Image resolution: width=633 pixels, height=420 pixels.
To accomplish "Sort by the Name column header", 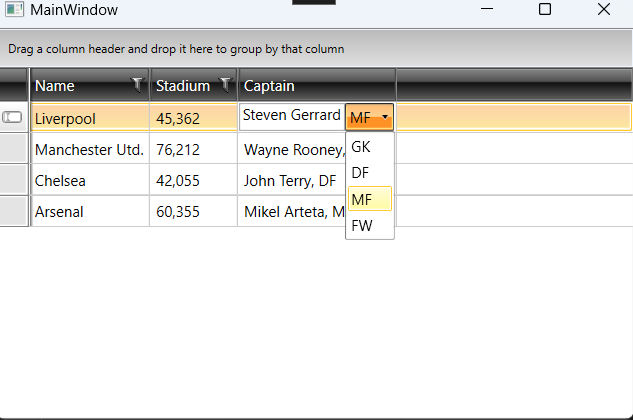I will (75, 86).
